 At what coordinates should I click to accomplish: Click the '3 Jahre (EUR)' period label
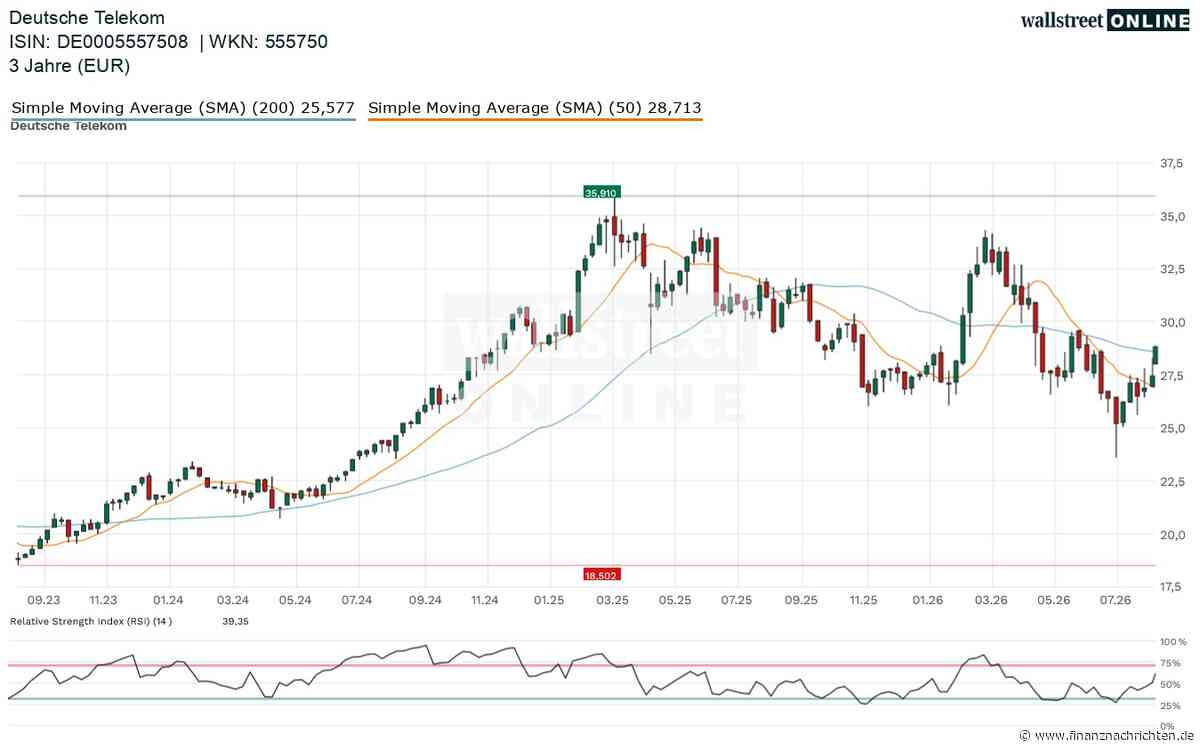tap(69, 66)
